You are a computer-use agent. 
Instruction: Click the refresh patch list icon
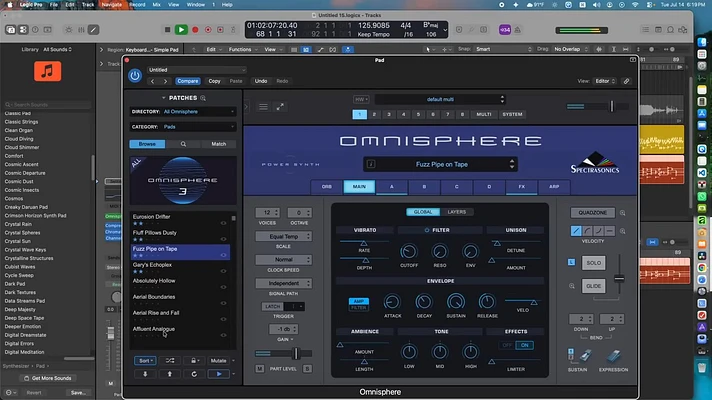[194, 374]
